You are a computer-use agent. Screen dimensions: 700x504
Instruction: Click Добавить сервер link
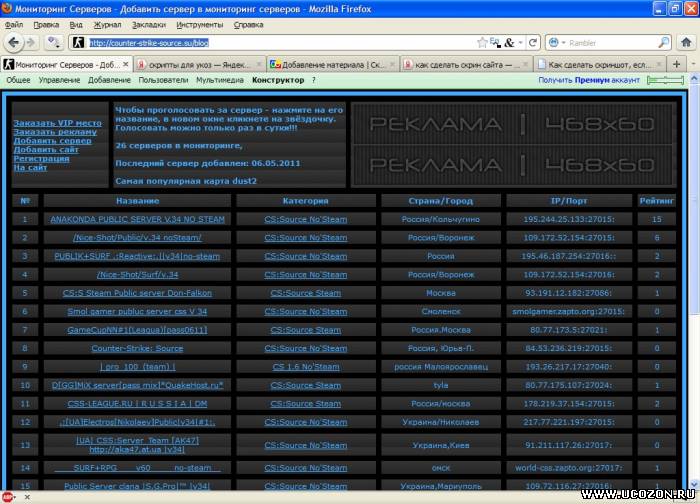tap(52, 141)
